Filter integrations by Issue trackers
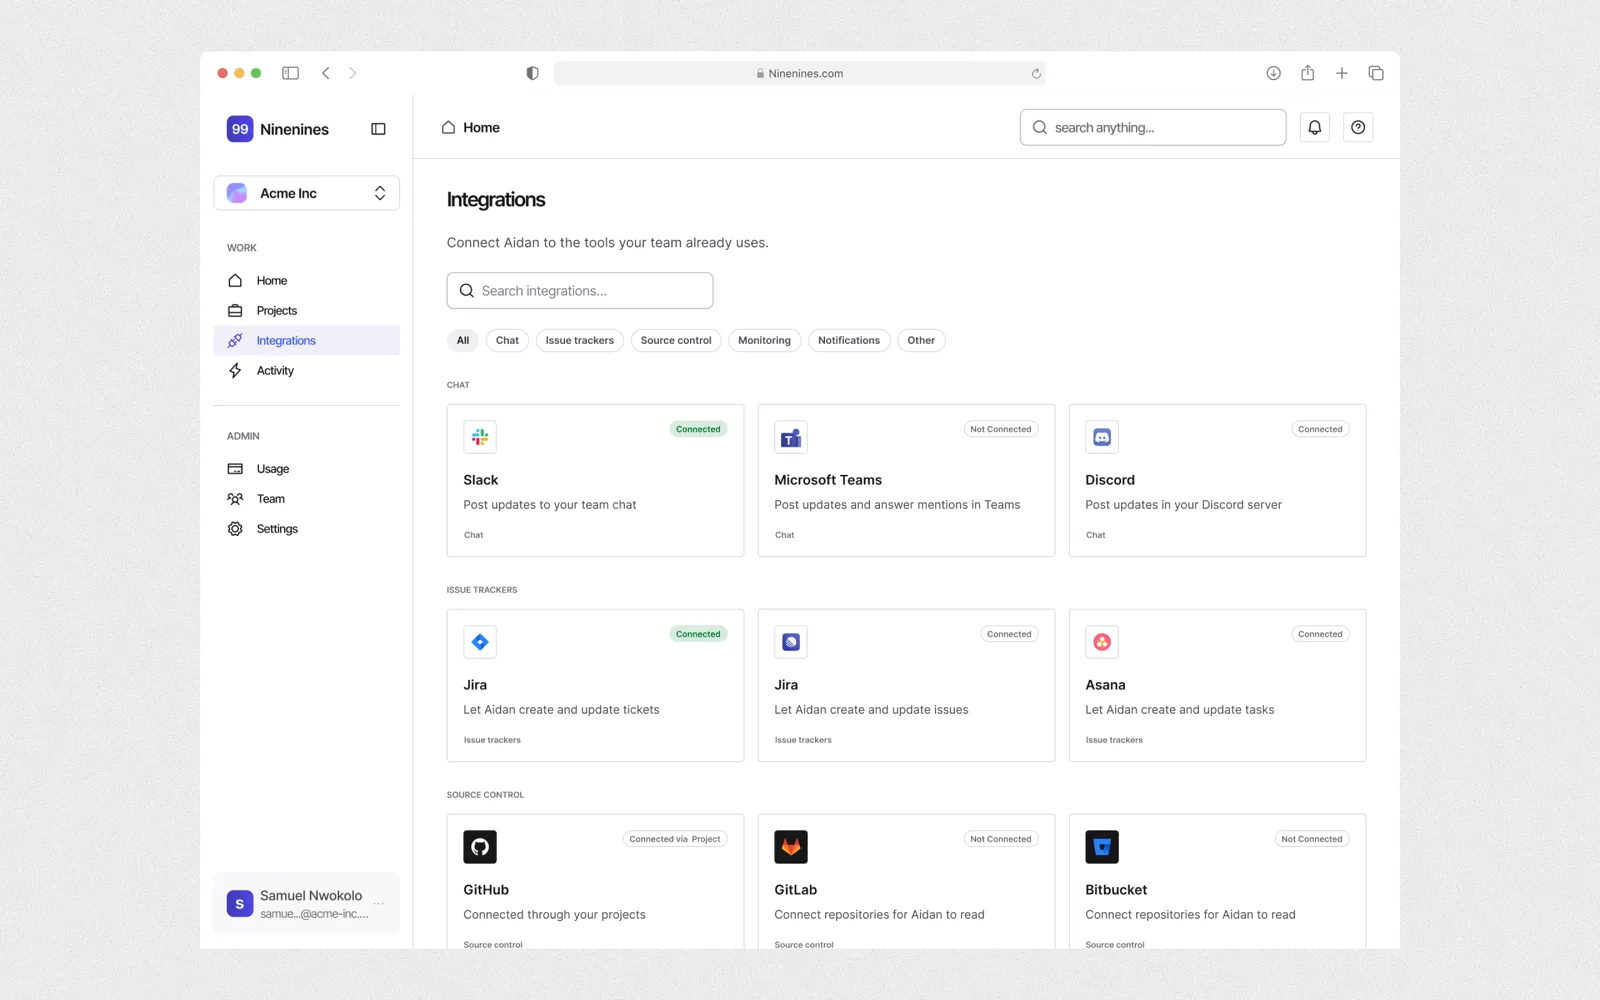The height and width of the screenshot is (1000, 1600). point(580,341)
